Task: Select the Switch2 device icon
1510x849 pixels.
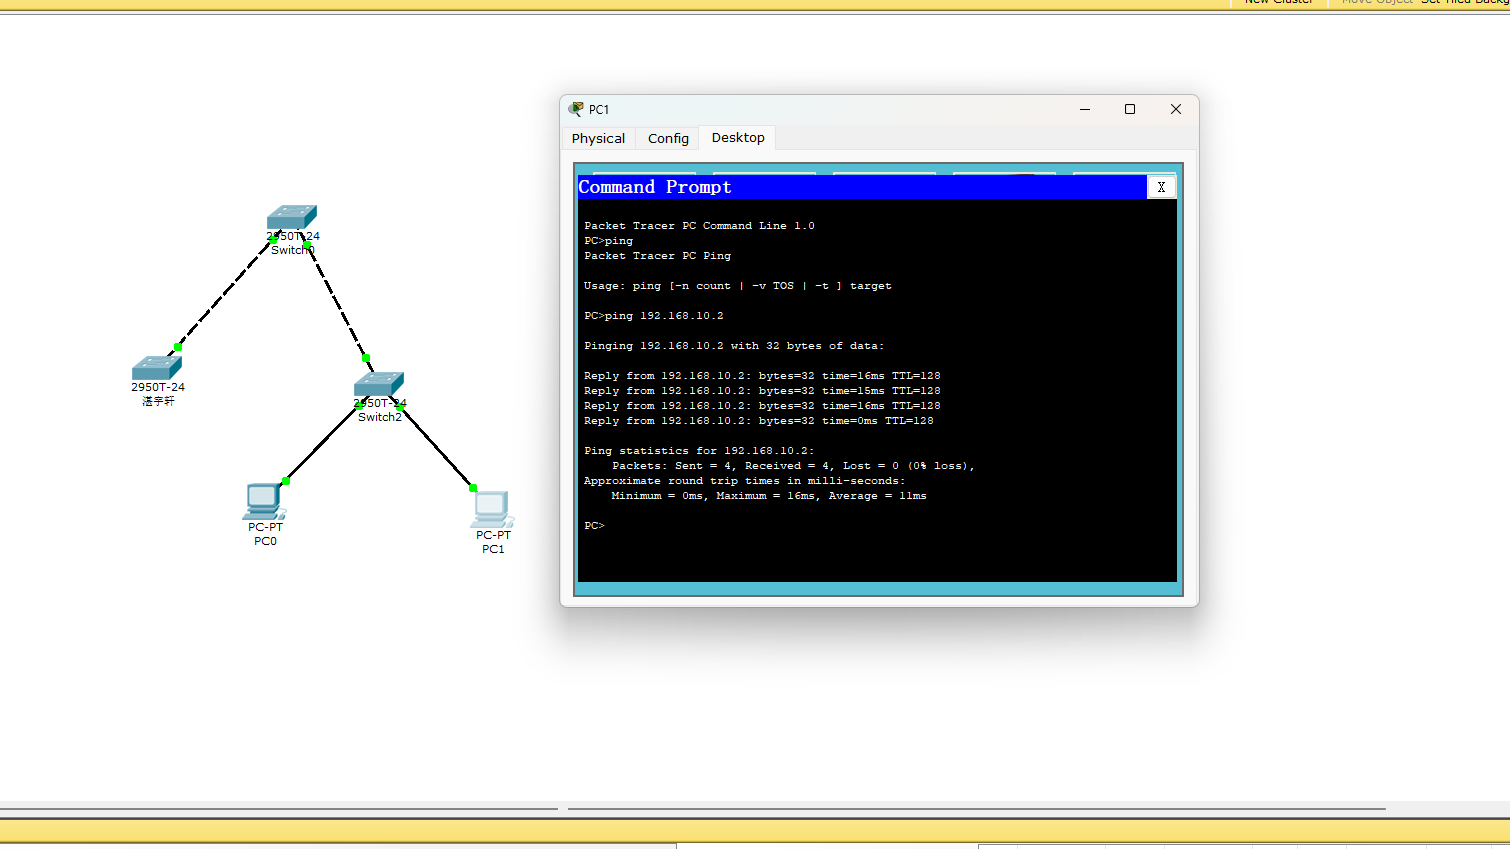Action: 379,384
